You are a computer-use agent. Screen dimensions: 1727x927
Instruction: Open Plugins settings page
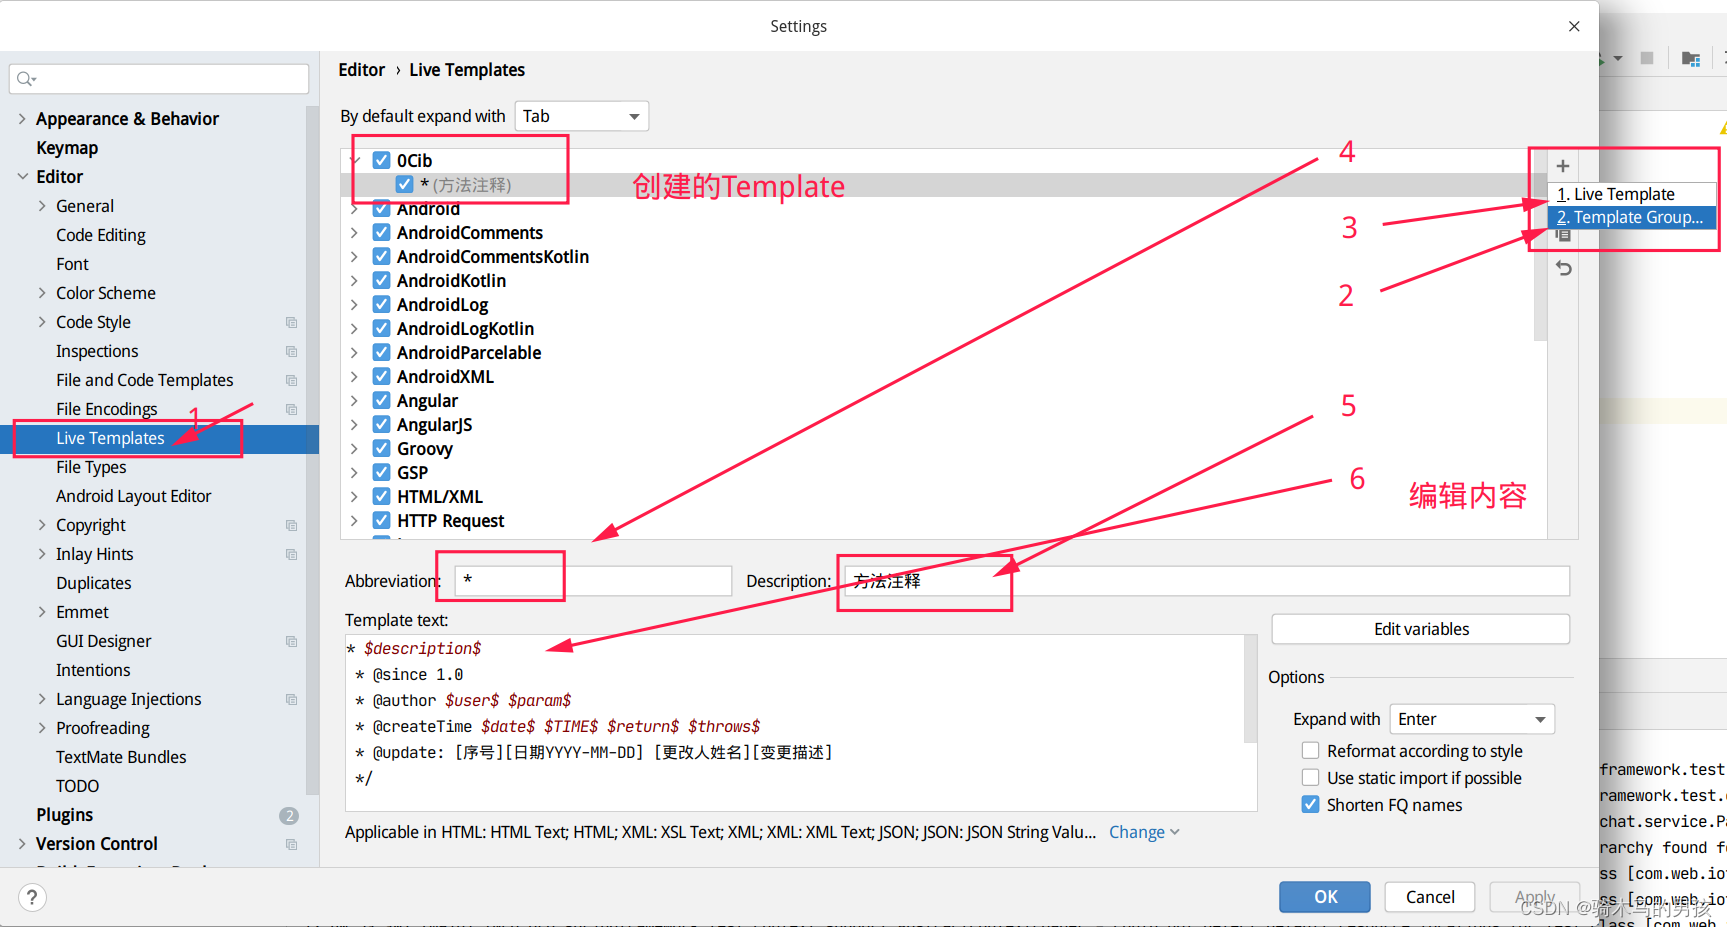click(64, 815)
